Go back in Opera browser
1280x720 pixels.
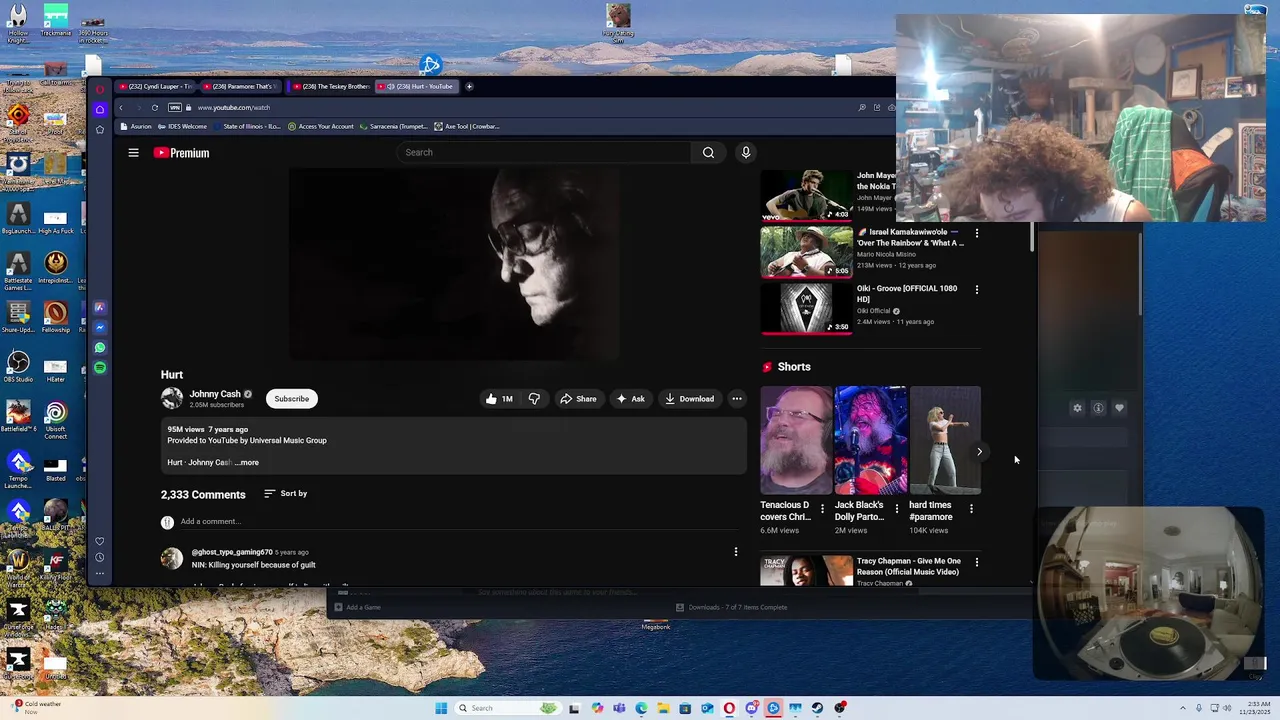pyautogui.click(x=121, y=107)
